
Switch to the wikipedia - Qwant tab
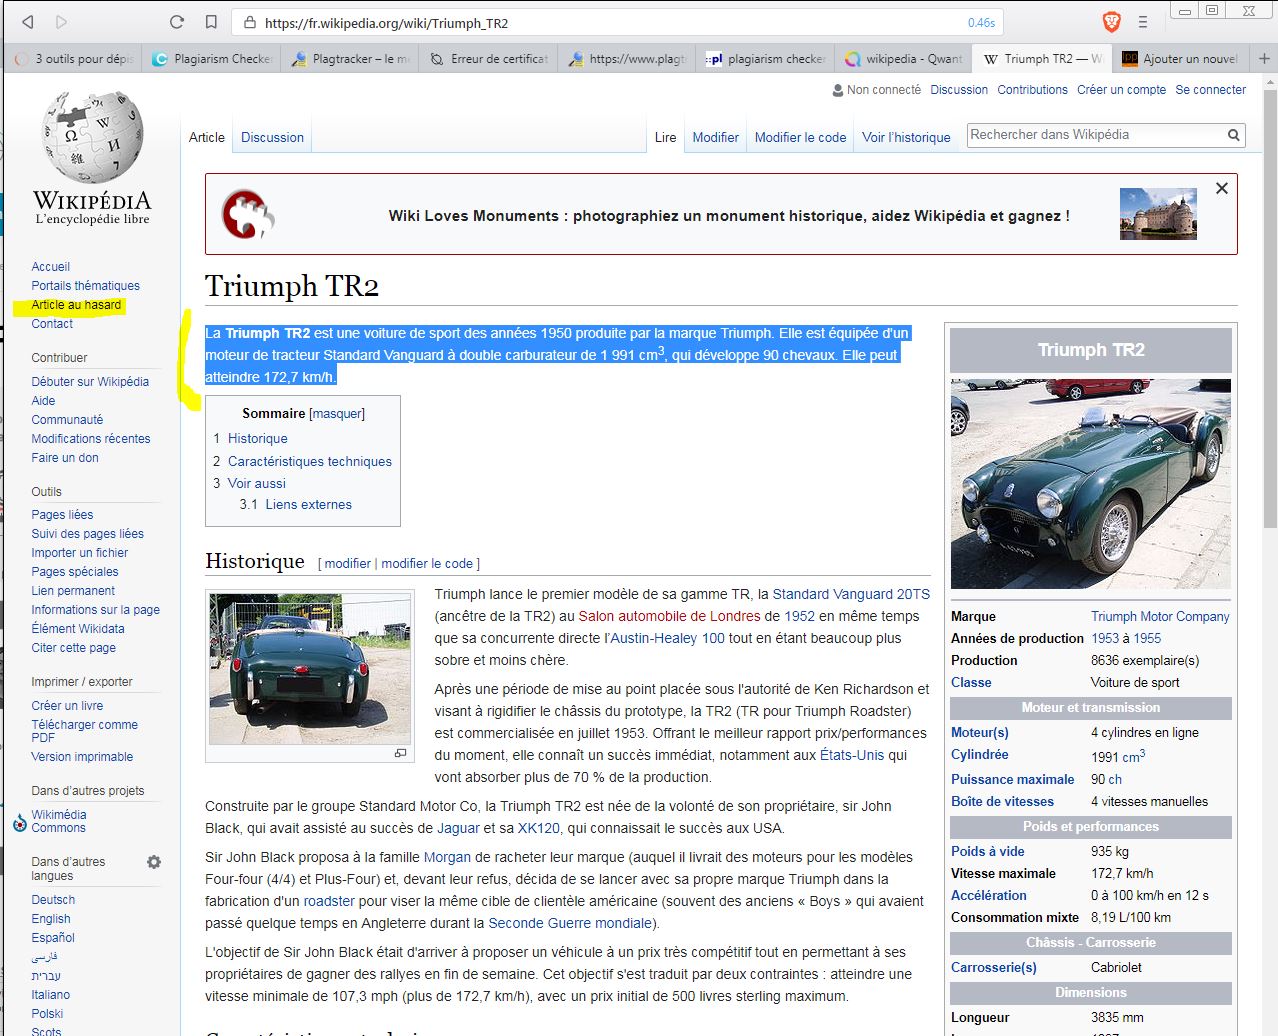(x=904, y=59)
